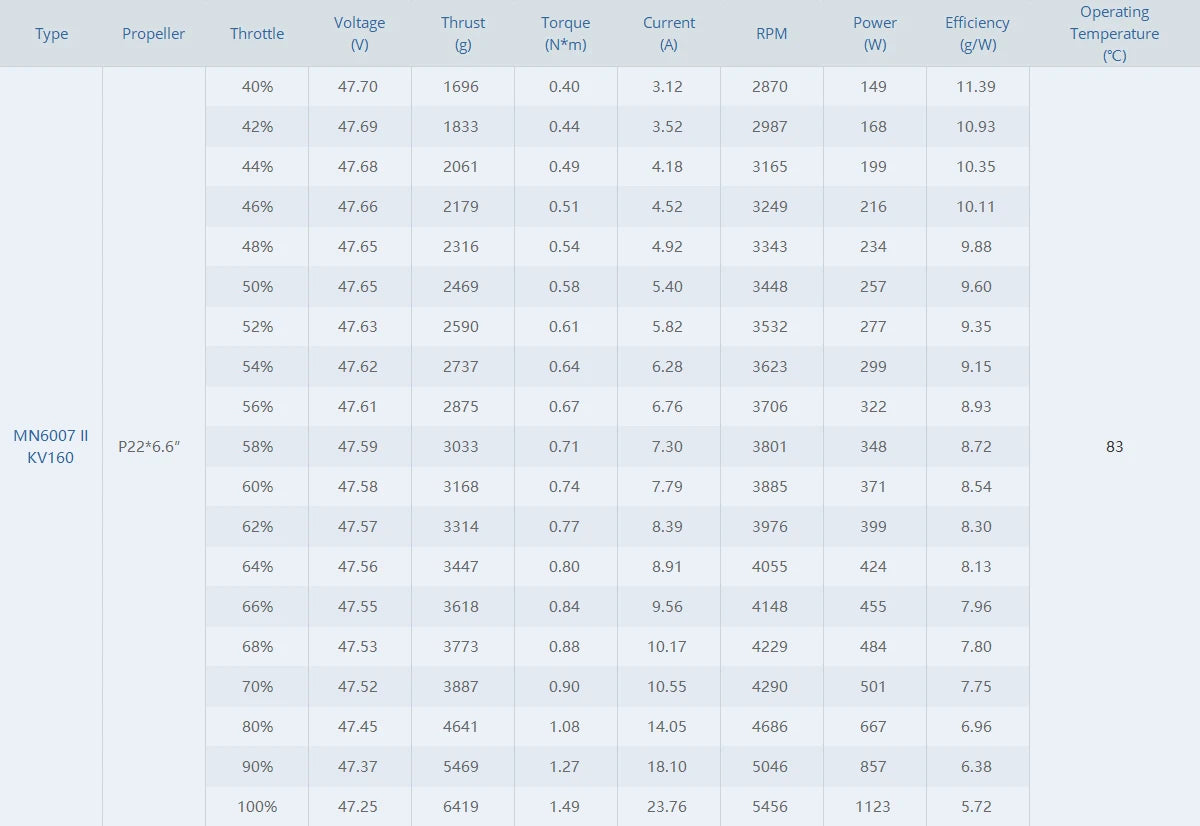
Task: Click thrust value 6419
Action: (460, 806)
